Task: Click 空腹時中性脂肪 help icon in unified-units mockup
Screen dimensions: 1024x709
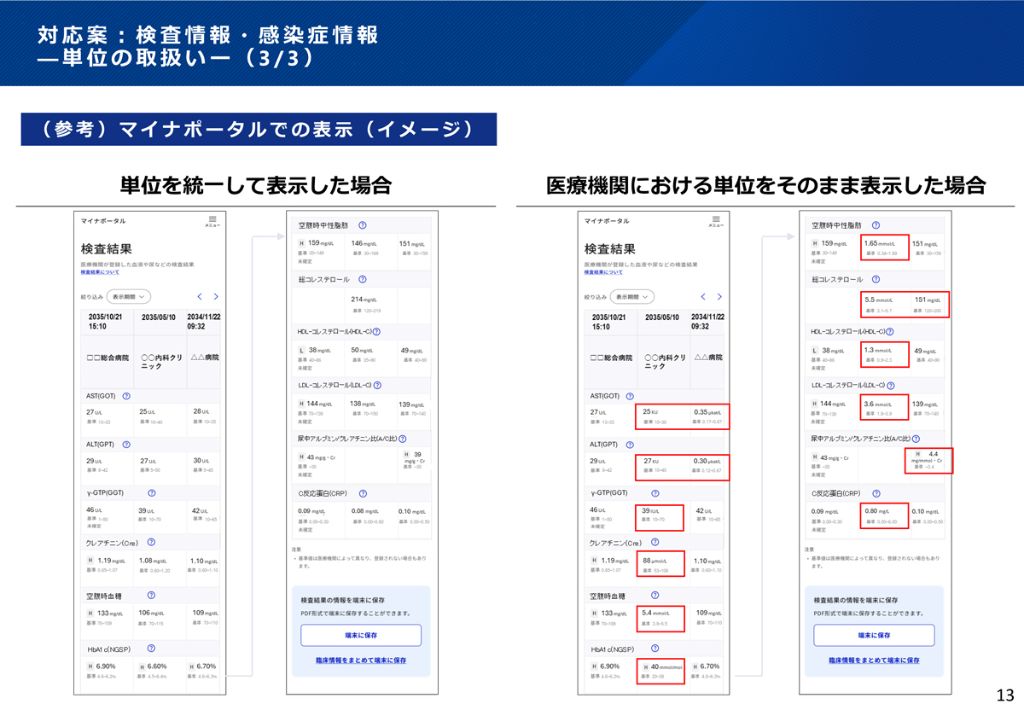Action: [x=362, y=225]
